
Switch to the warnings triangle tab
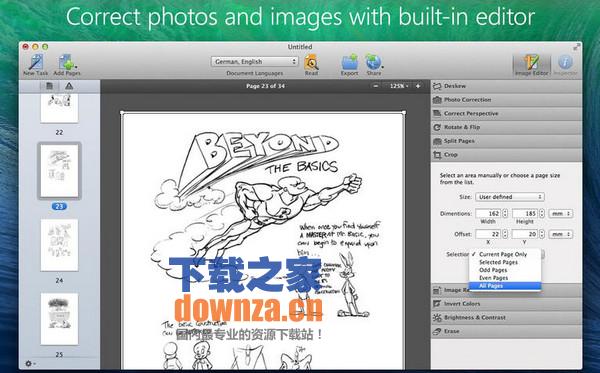[69, 86]
